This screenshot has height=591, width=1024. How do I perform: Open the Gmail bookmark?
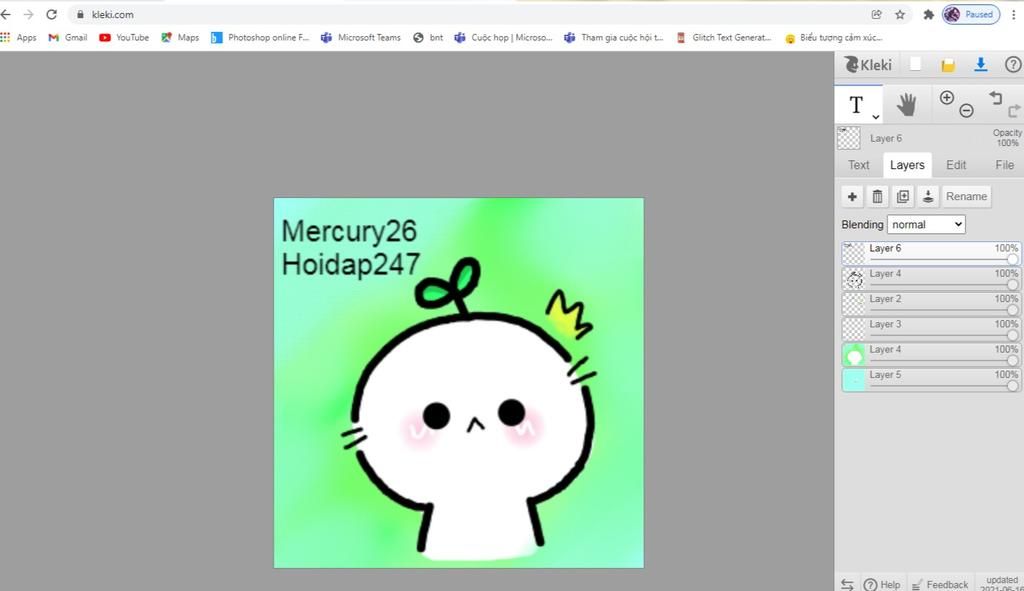tap(68, 38)
